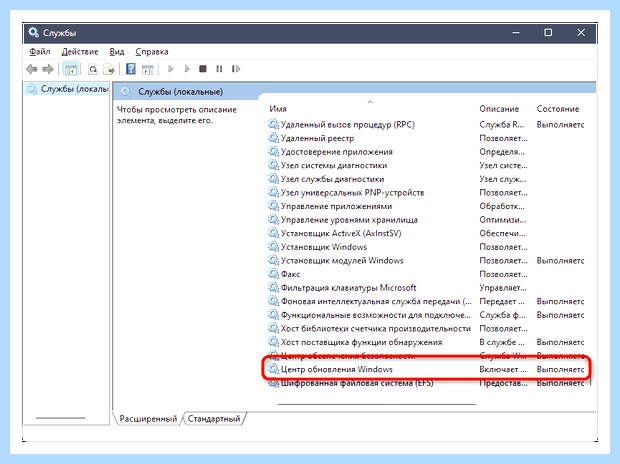Maximize the Службы window

(x=548, y=32)
